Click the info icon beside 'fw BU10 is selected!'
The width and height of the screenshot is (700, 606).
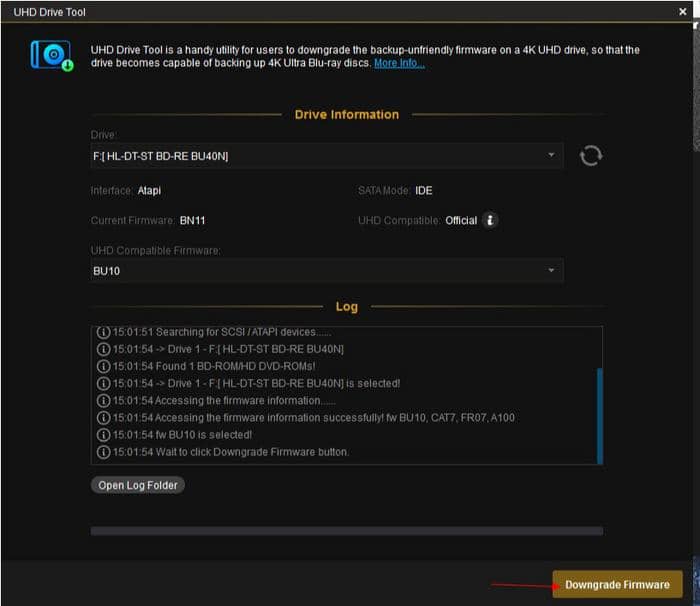(x=103, y=435)
